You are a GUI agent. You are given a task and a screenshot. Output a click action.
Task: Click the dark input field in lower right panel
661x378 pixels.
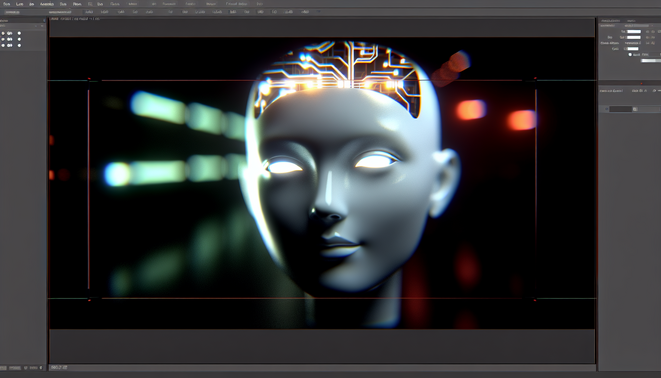tap(621, 109)
